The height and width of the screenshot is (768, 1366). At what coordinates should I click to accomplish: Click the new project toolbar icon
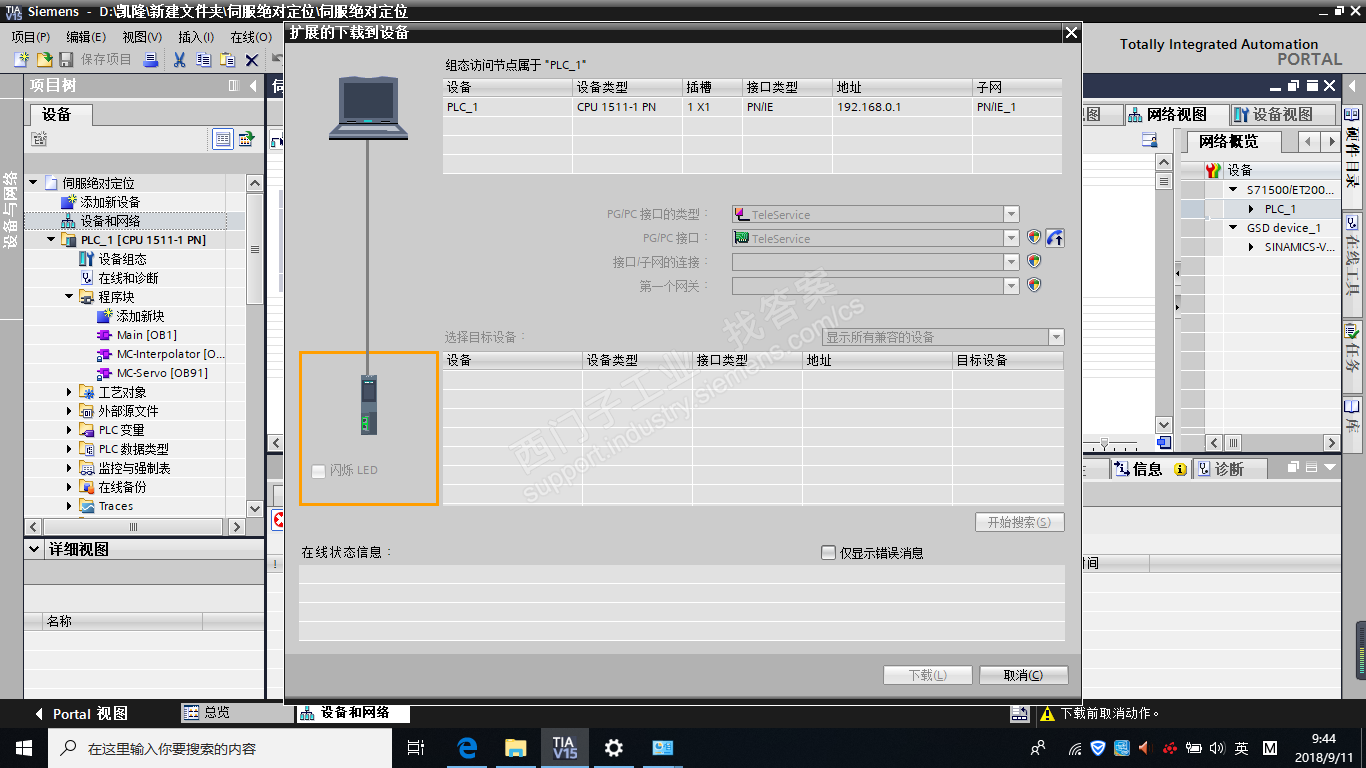[21, 60]
